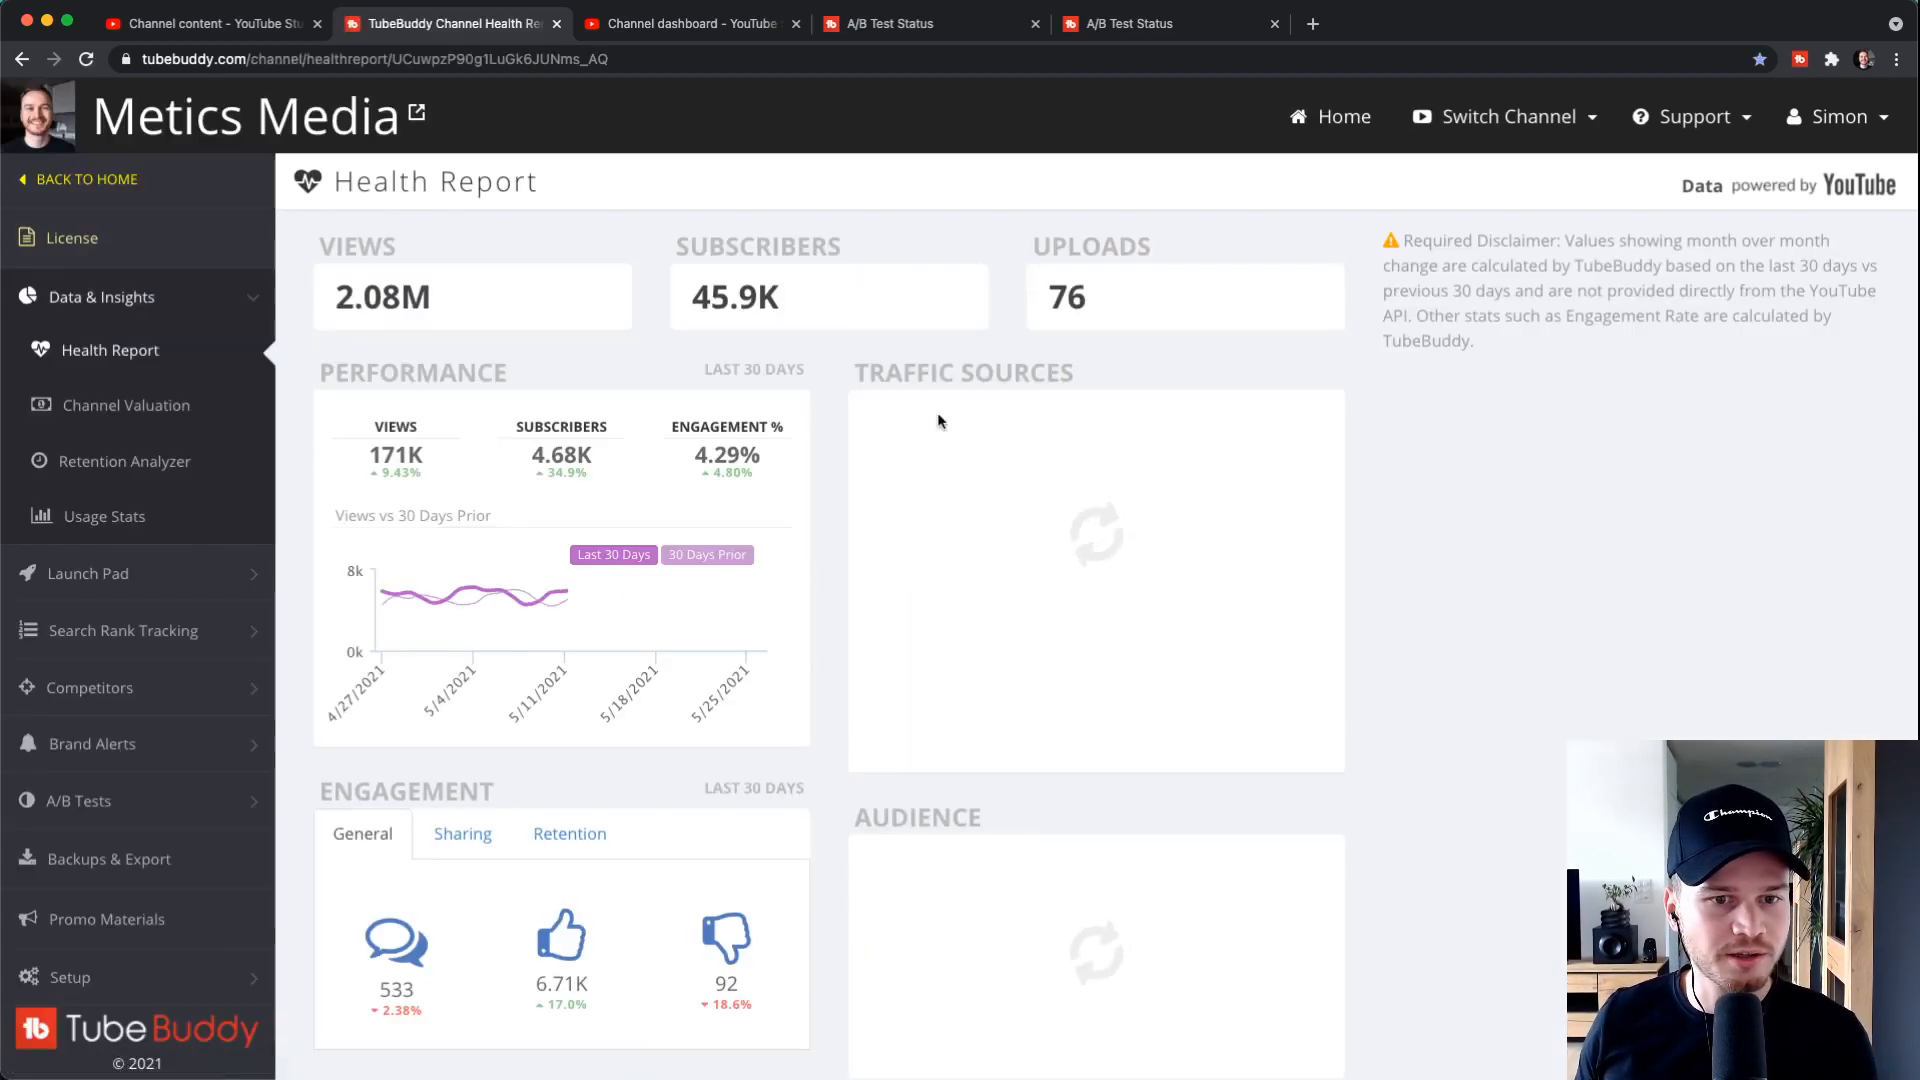The image size is (1920, 1080).
Task: Click the Promo Materials megaphone icon
Action: pos(28,917)
